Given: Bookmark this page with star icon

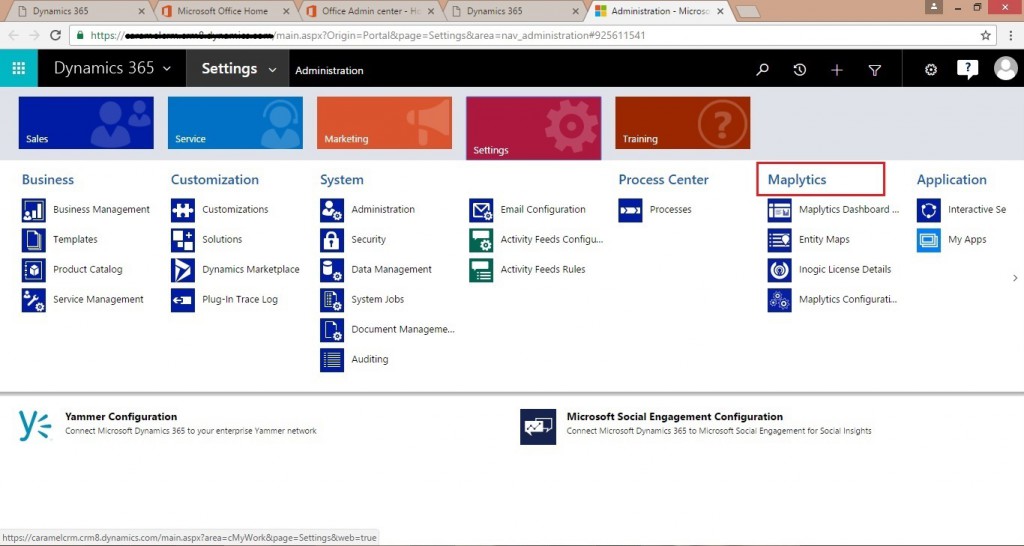Looking at the screenshot, I should [x=985, y=35].
